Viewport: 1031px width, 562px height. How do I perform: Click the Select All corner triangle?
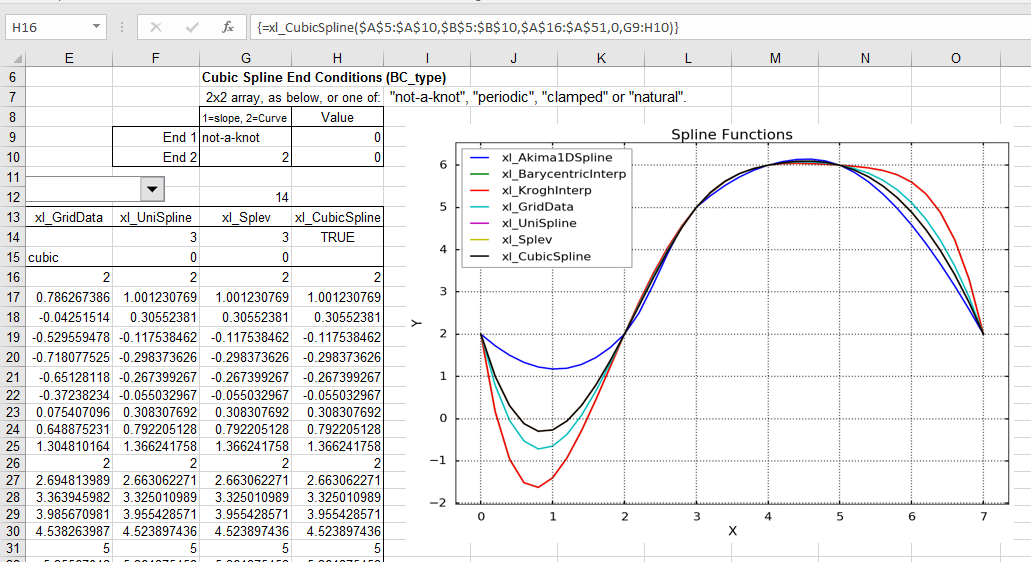12,58
